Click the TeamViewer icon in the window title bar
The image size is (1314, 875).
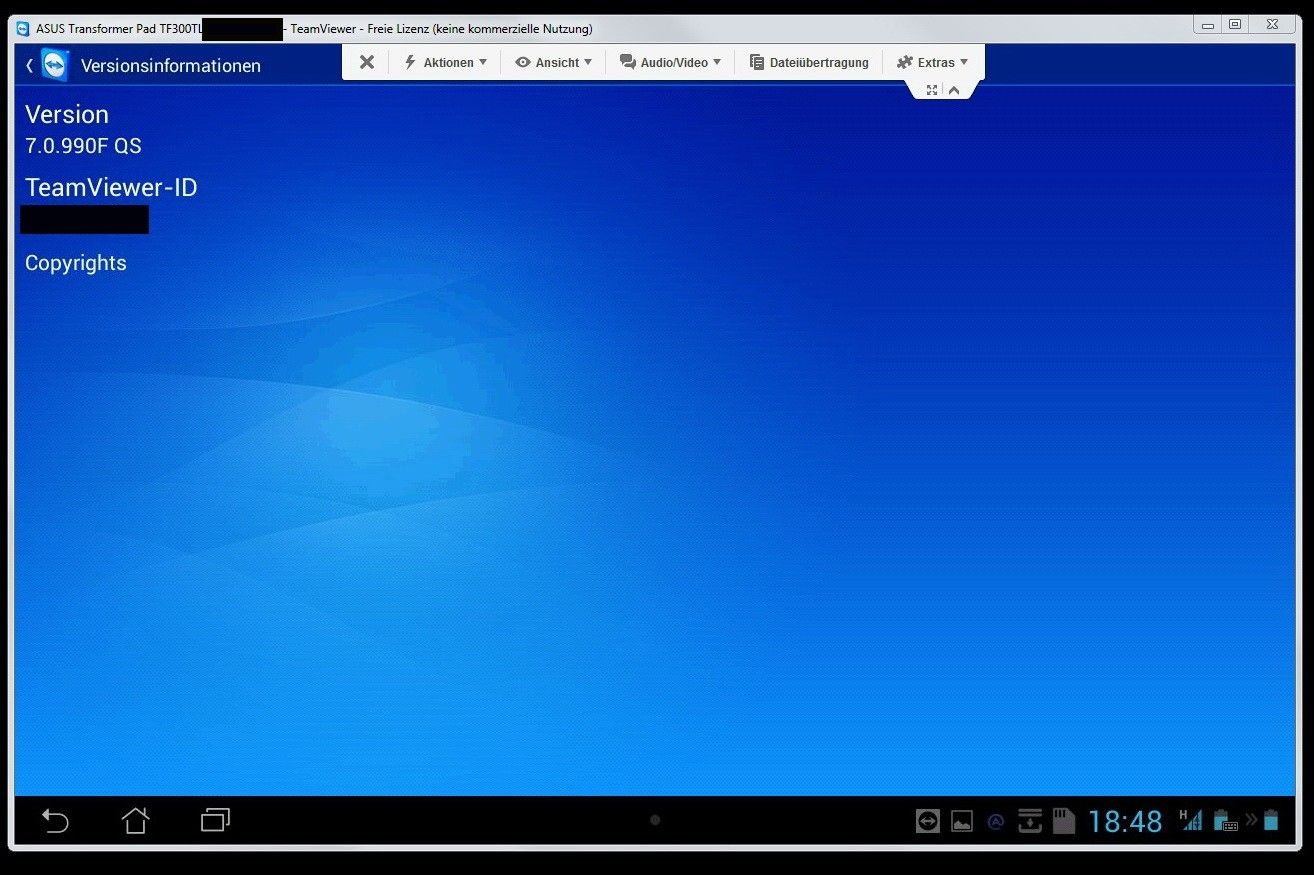(23, 28)
